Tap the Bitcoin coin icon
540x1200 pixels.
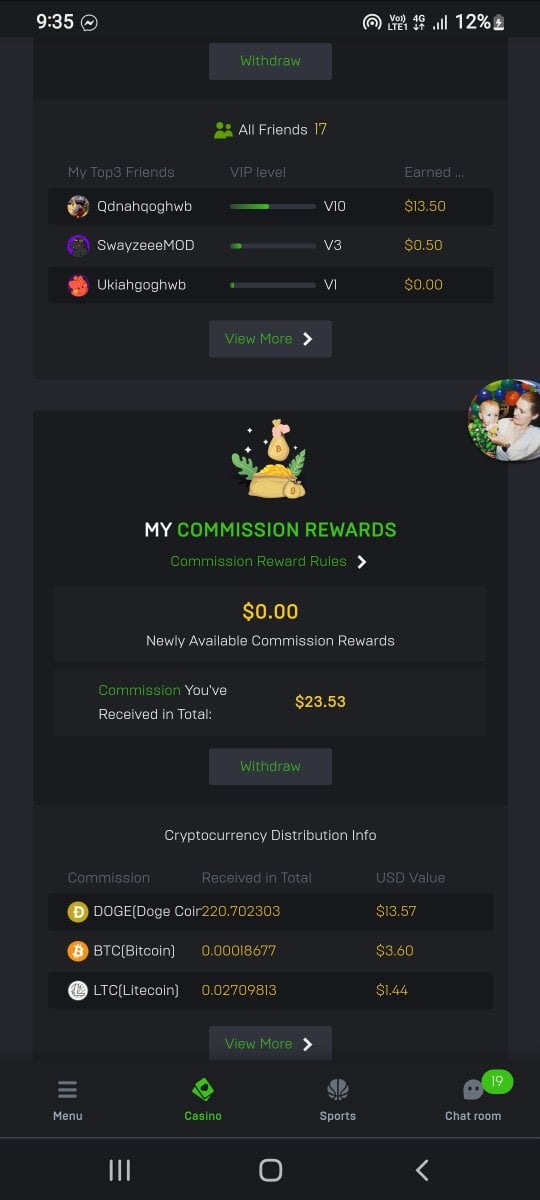(x=78, y=951)
